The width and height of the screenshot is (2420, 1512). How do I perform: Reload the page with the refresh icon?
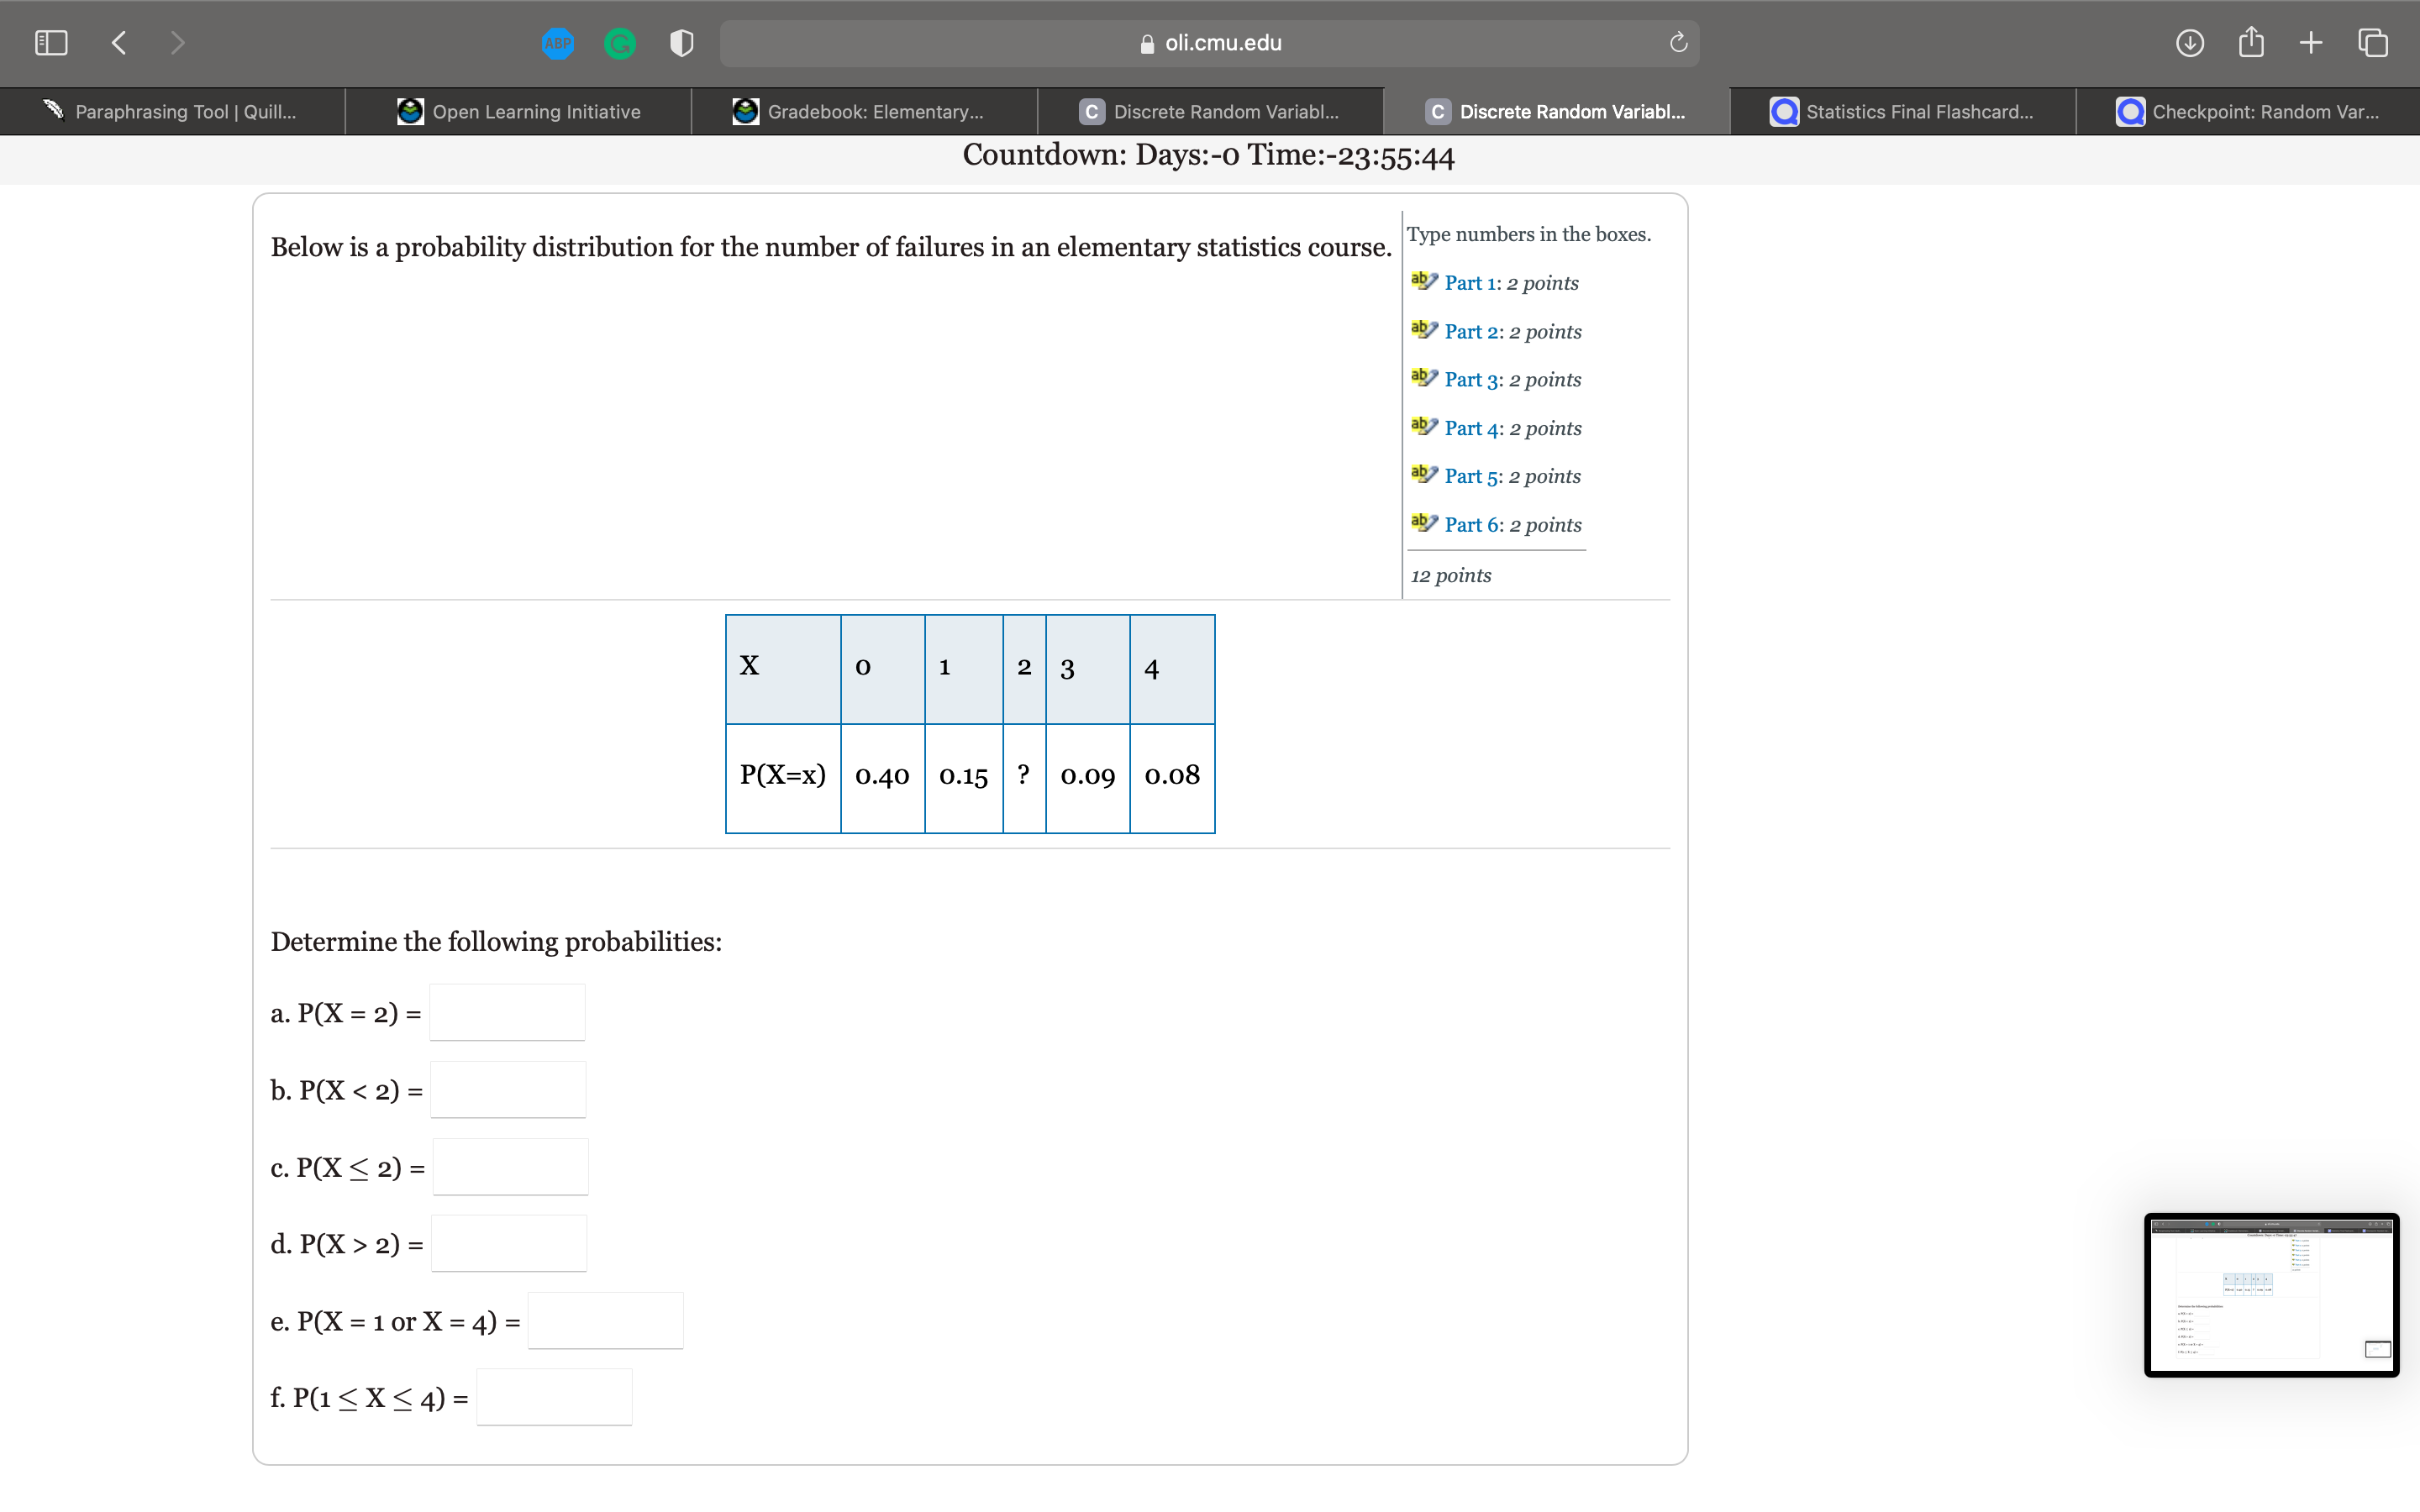coord(1678,43)
